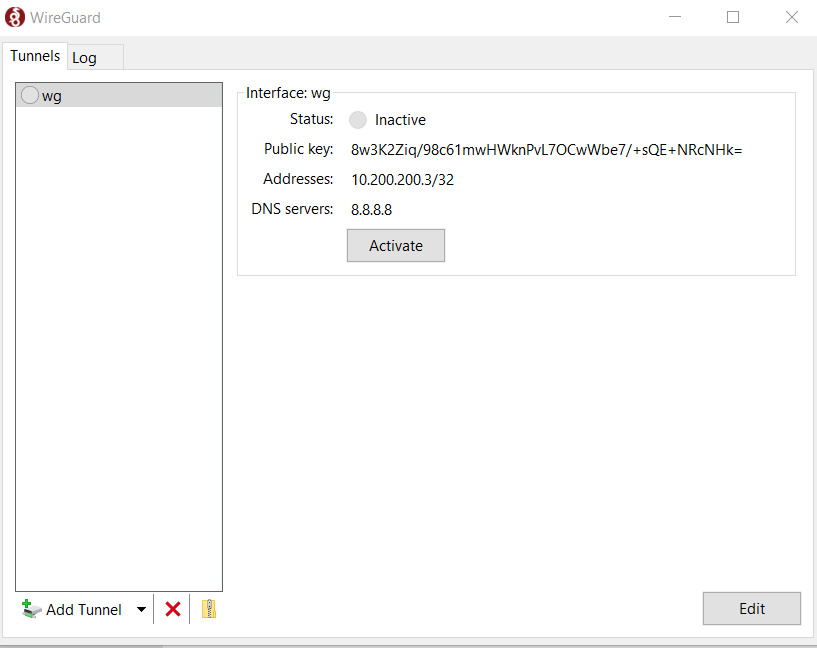This screenshot has width=817, height=648.
Task: Click the tunnel icon on the Add Tunnel button
Action: 31,609
